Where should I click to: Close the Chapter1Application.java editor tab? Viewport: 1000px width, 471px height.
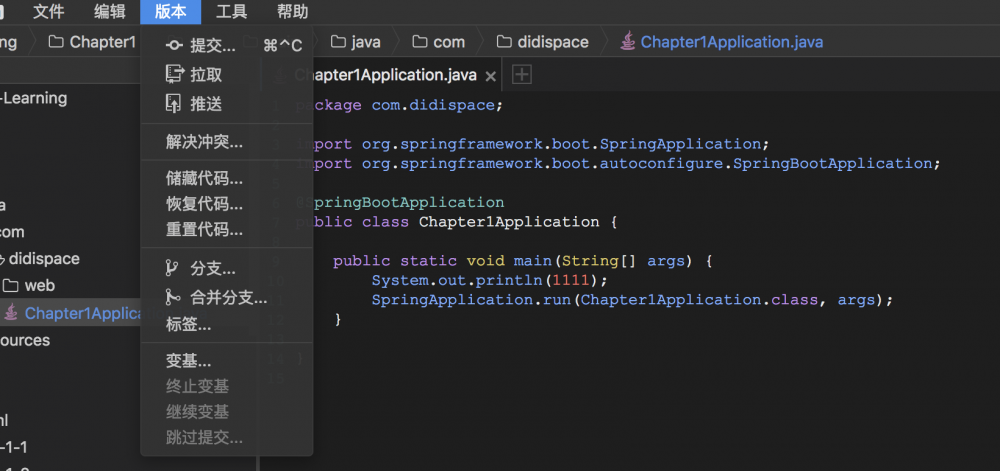(490, 76)
